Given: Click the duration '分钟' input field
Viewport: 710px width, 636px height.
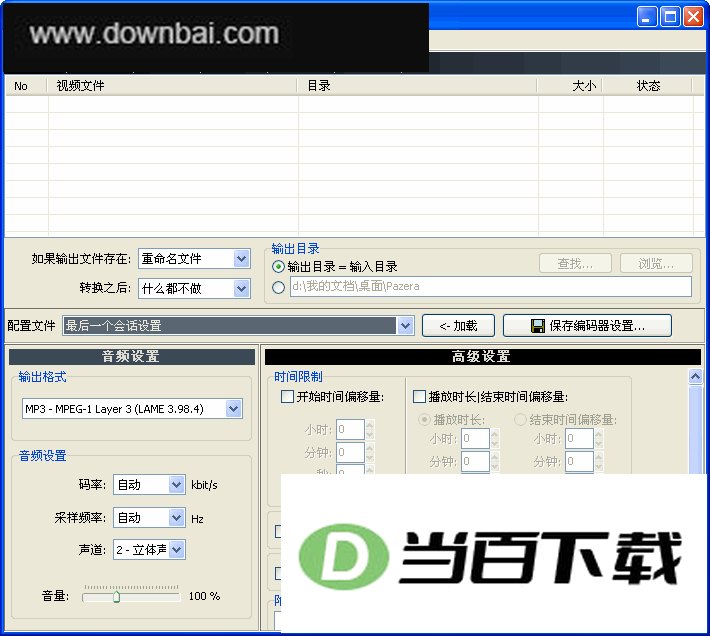Looking at the screenshot, I should click(x=475, y=461).
